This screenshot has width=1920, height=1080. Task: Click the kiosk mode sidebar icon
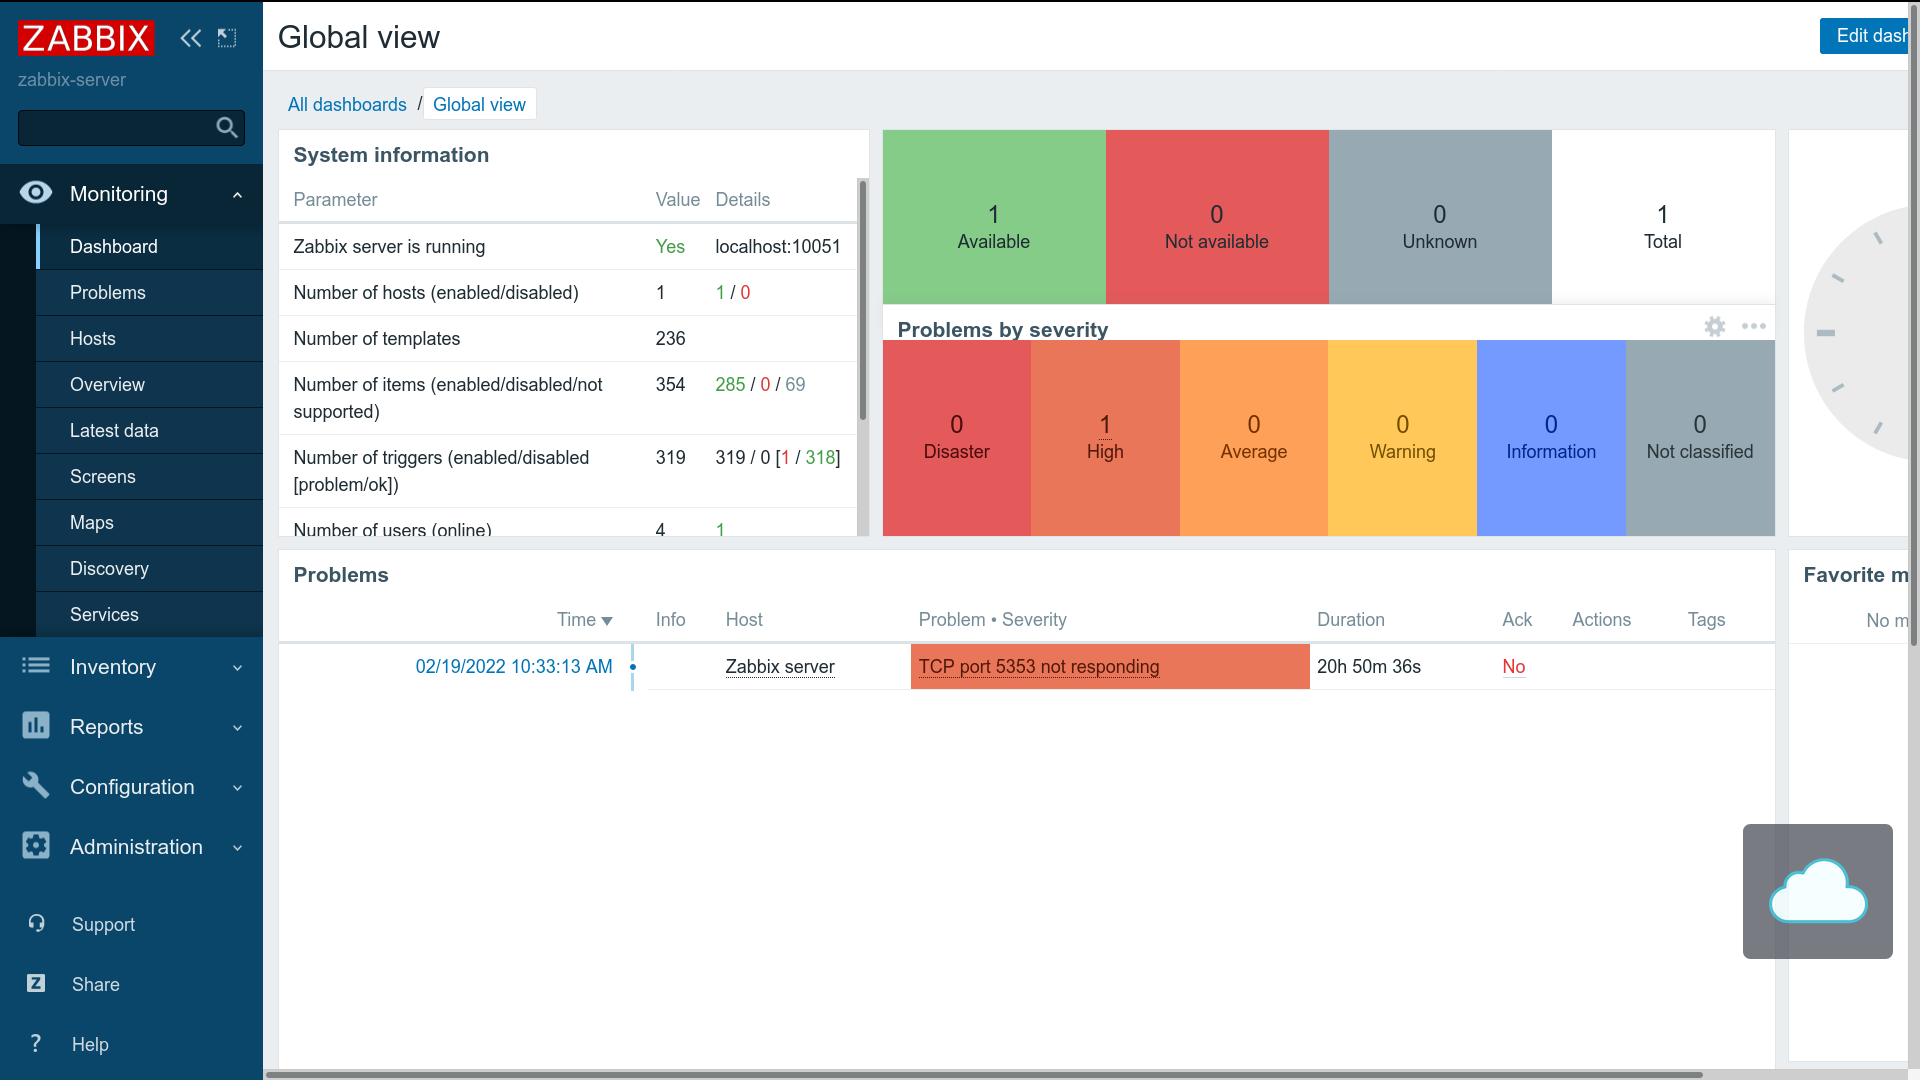coord(227,38)
